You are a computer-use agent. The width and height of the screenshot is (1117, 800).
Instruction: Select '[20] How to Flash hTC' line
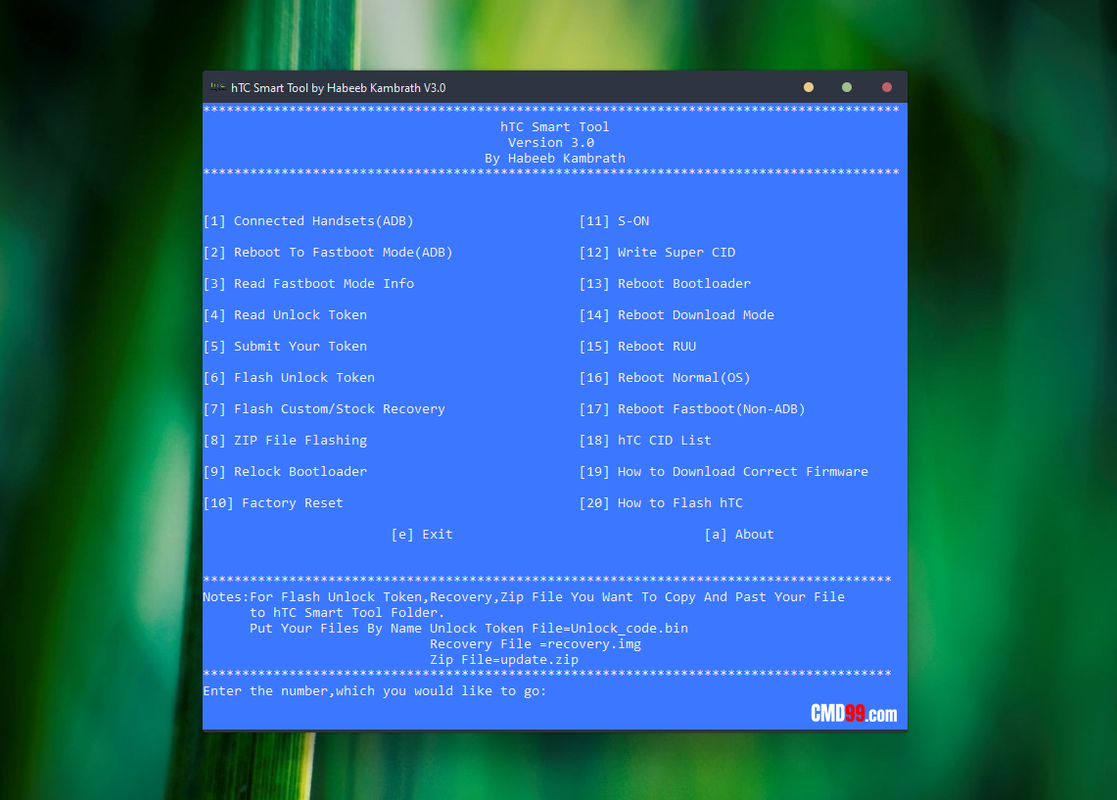661,503
